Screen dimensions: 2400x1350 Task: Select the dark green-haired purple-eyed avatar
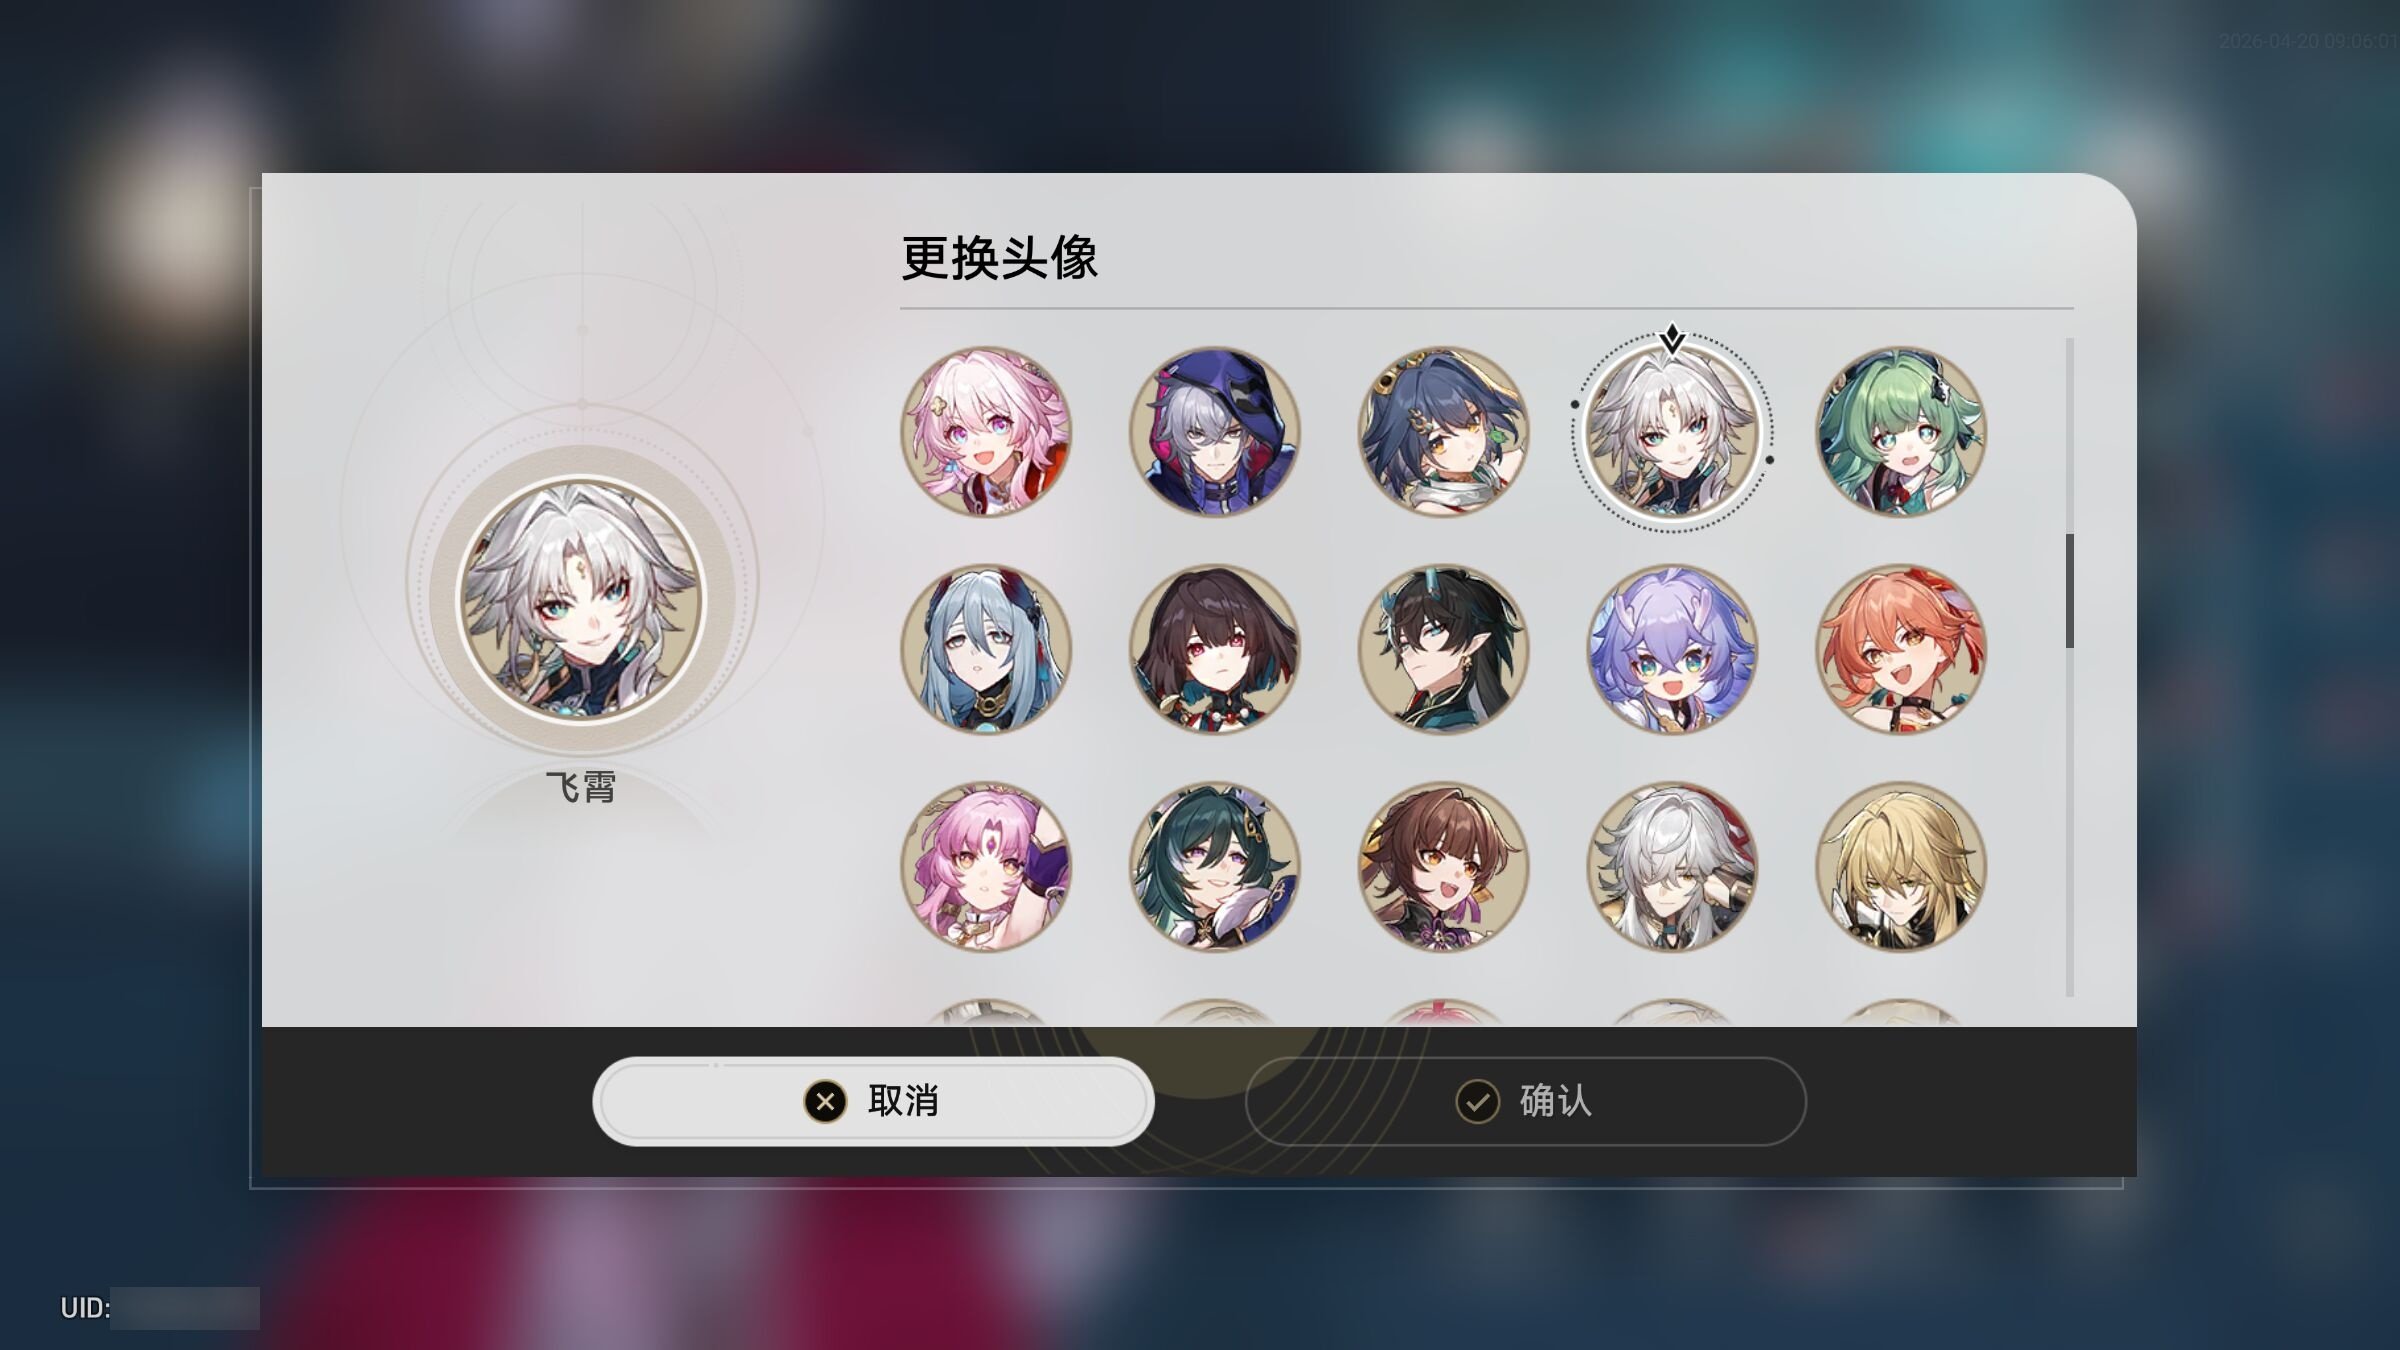coord(1215,866)
